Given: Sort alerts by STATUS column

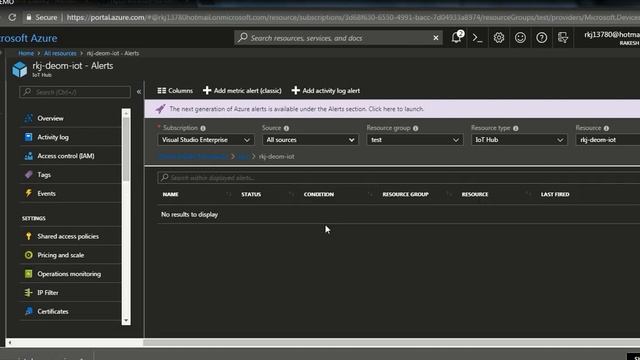Looking at the screenshot, I should (x=251, y=194).
